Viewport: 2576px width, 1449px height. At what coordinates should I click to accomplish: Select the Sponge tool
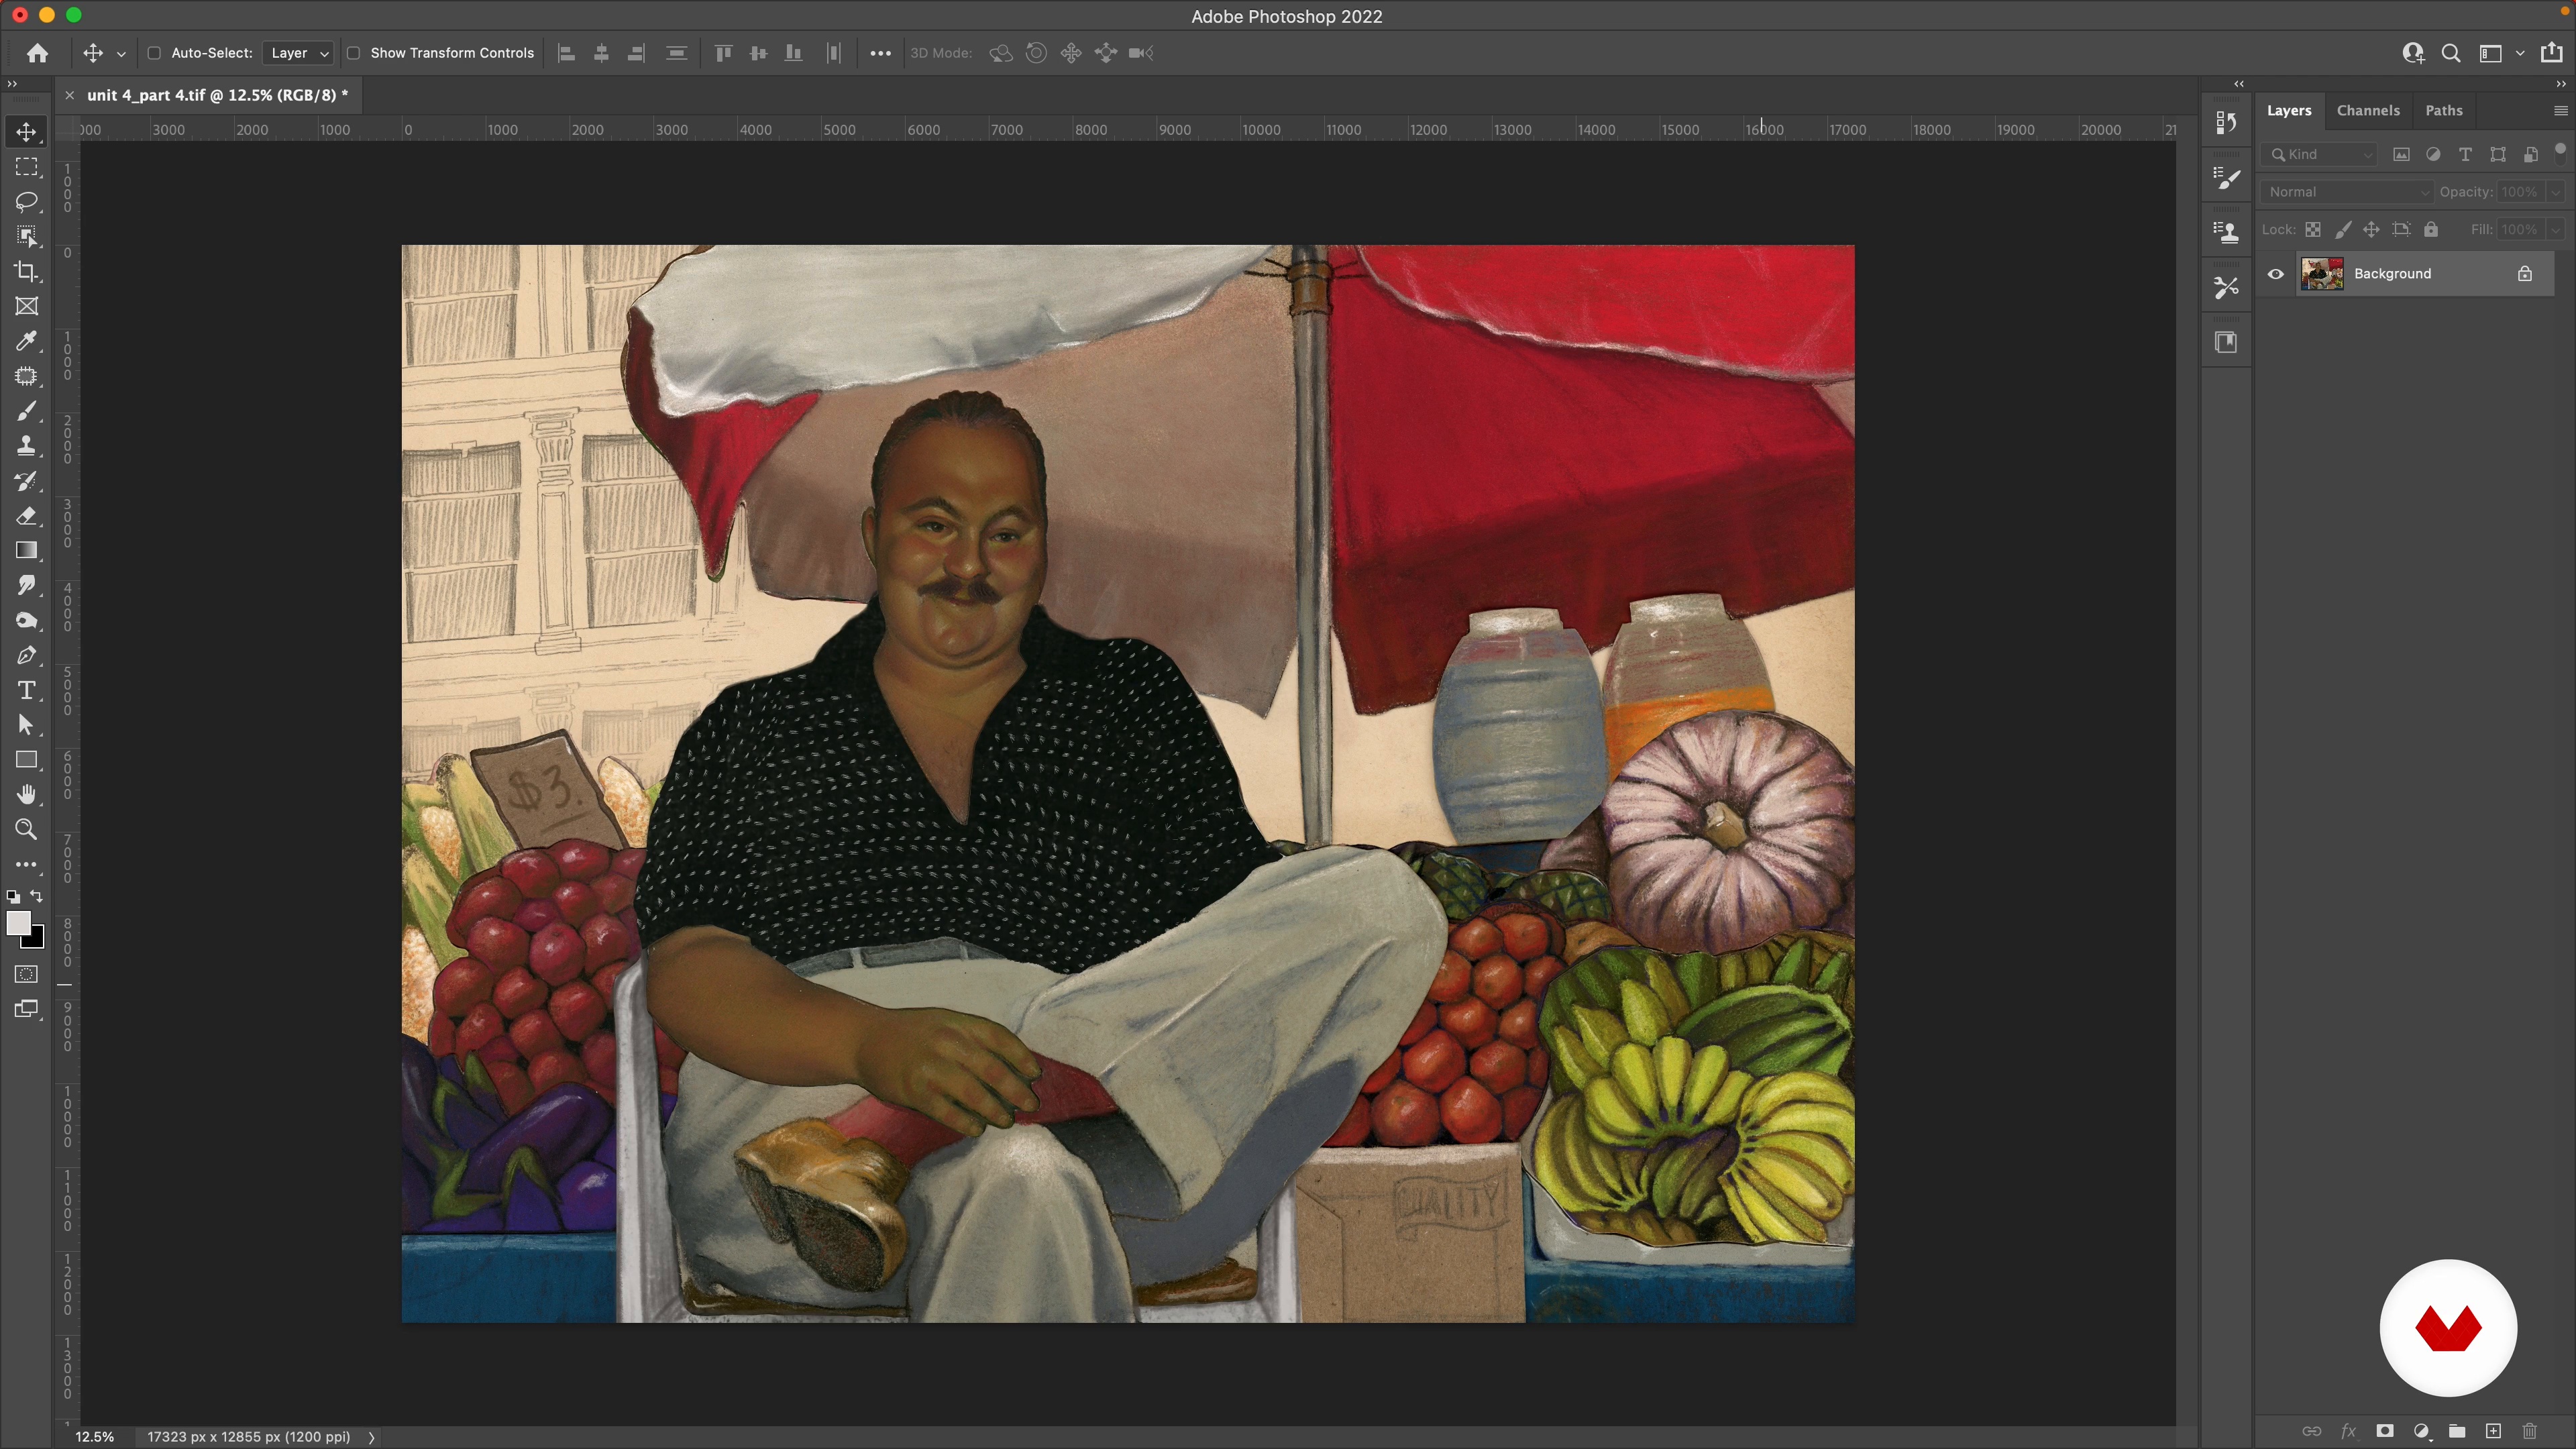point(27,621)
